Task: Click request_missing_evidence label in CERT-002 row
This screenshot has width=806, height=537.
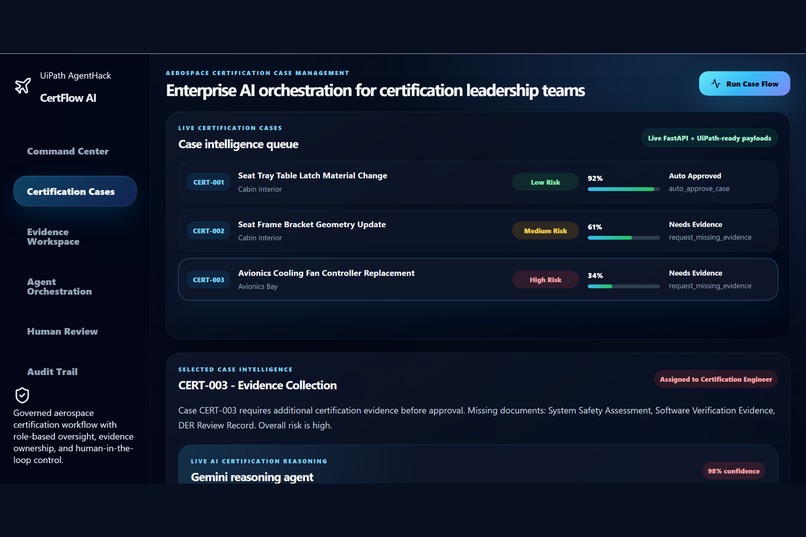Action: coord(710,237)
